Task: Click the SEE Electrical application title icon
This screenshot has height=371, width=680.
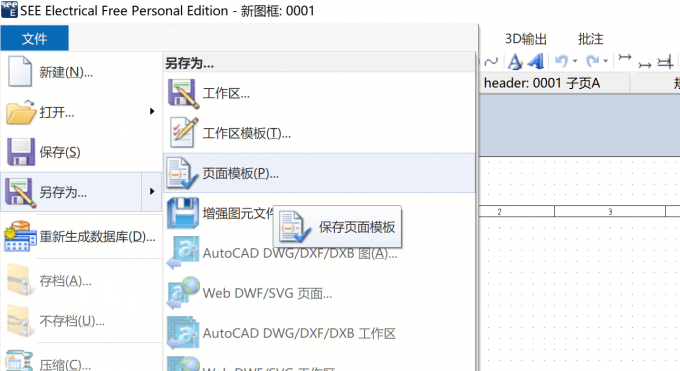Action: click(x=9, y=10)
